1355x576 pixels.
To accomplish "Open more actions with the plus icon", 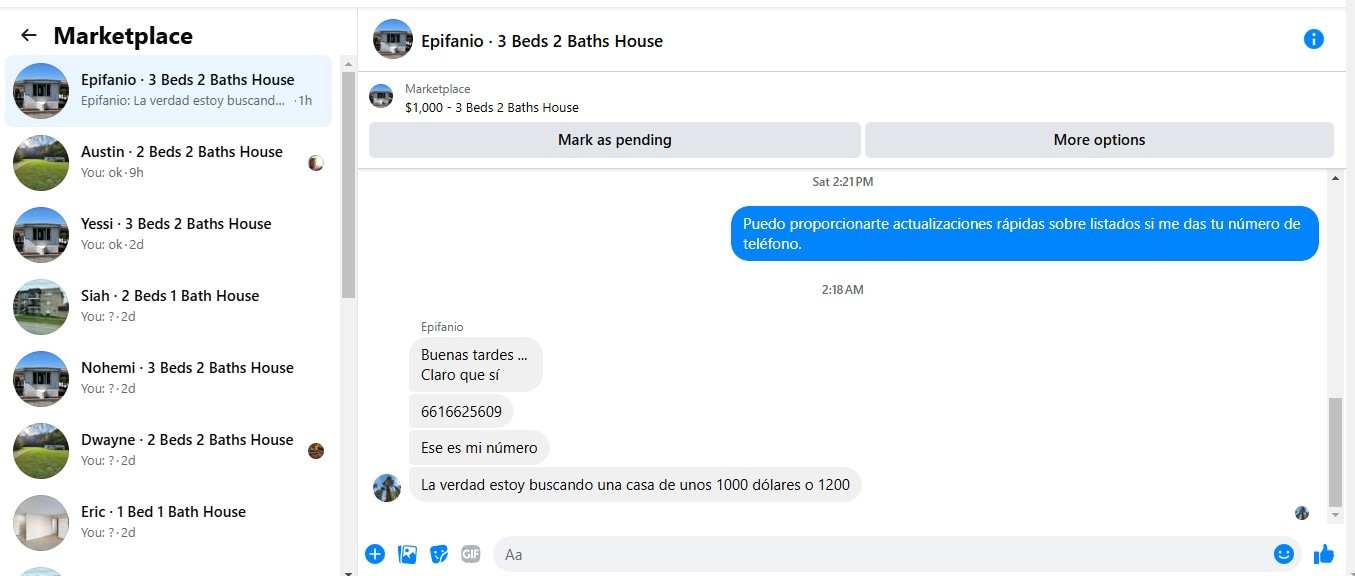I will [375, 553].
